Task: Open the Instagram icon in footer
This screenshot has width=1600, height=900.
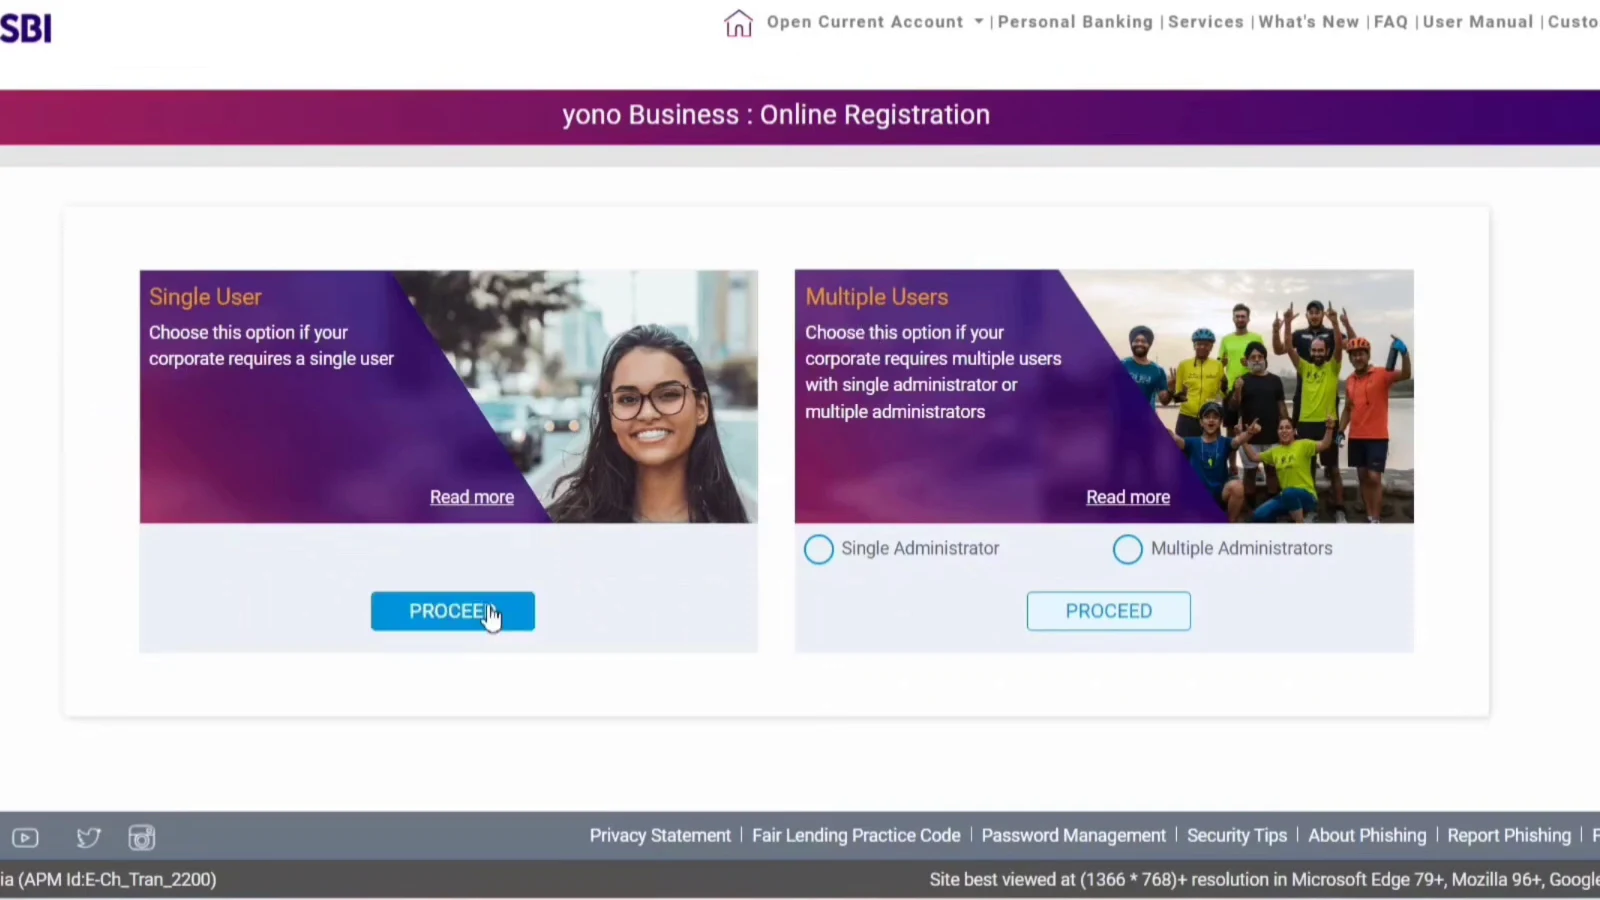Action: (142, 838)
